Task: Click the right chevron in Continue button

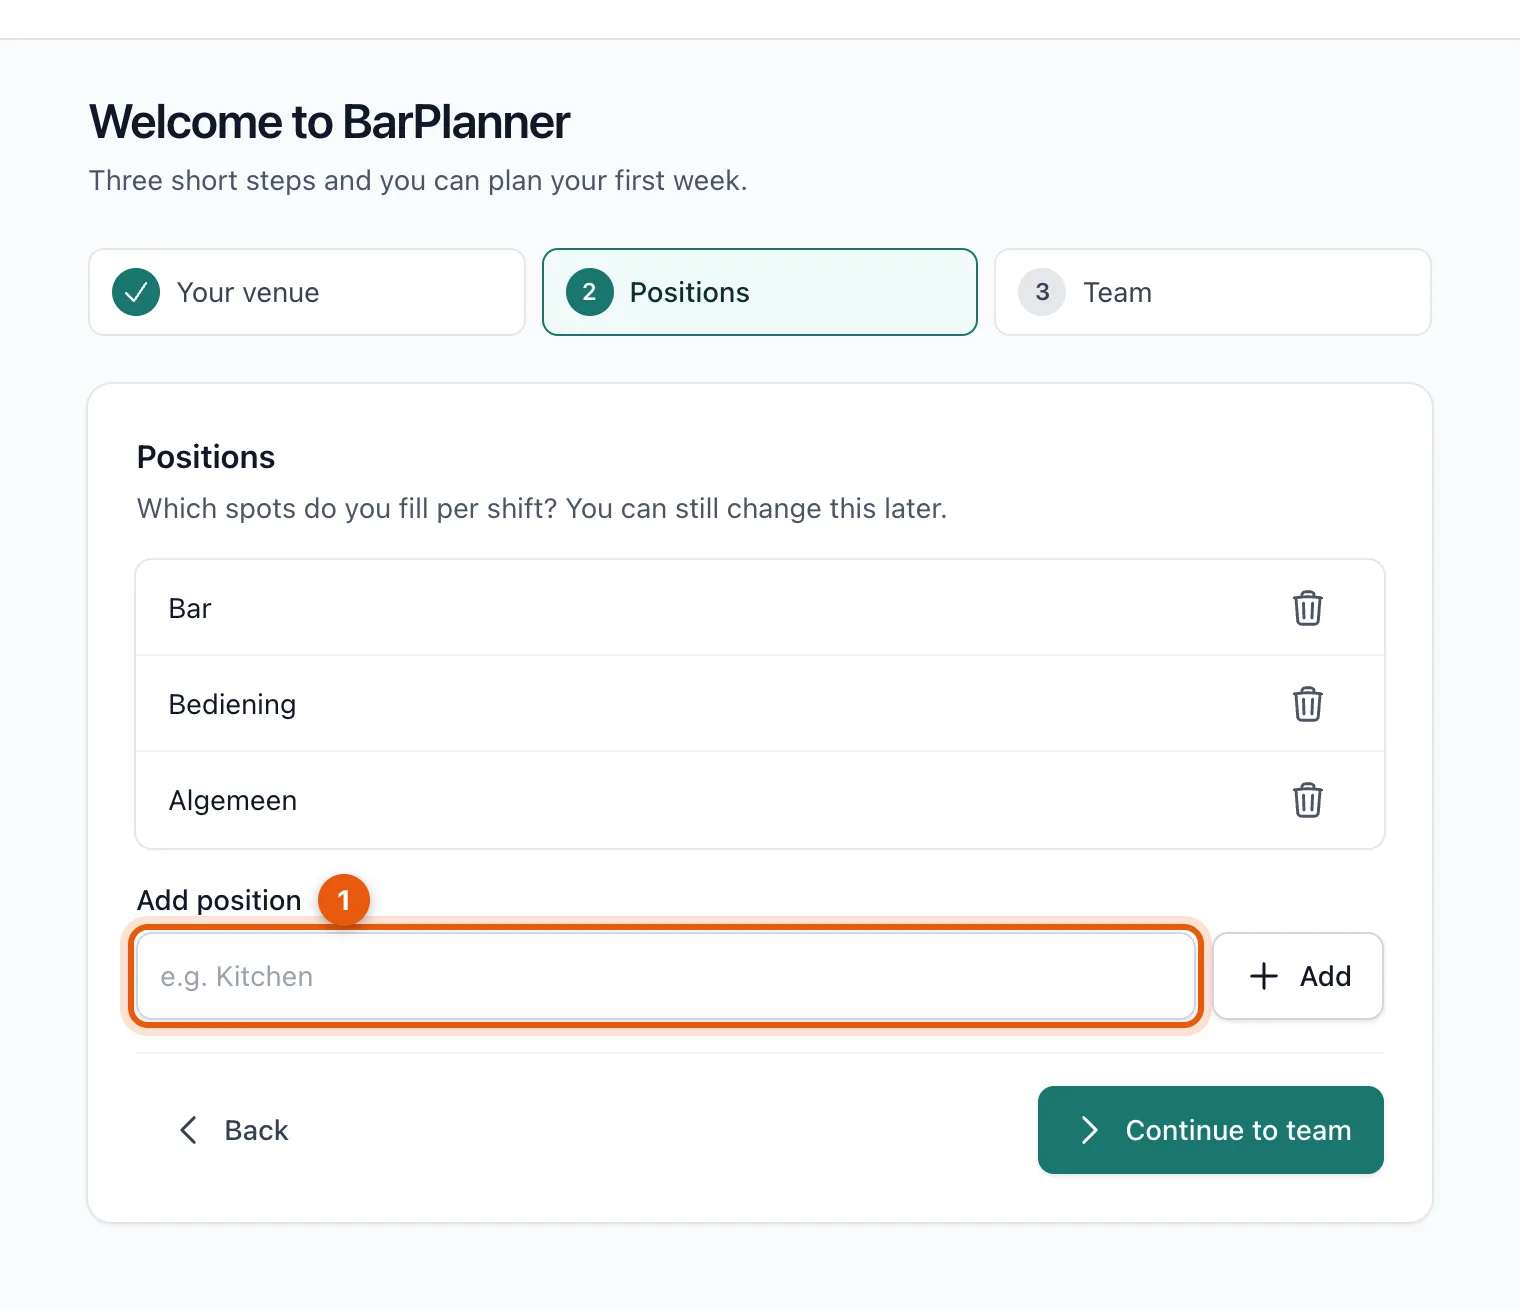Action: click(x=1090, y=1130)
